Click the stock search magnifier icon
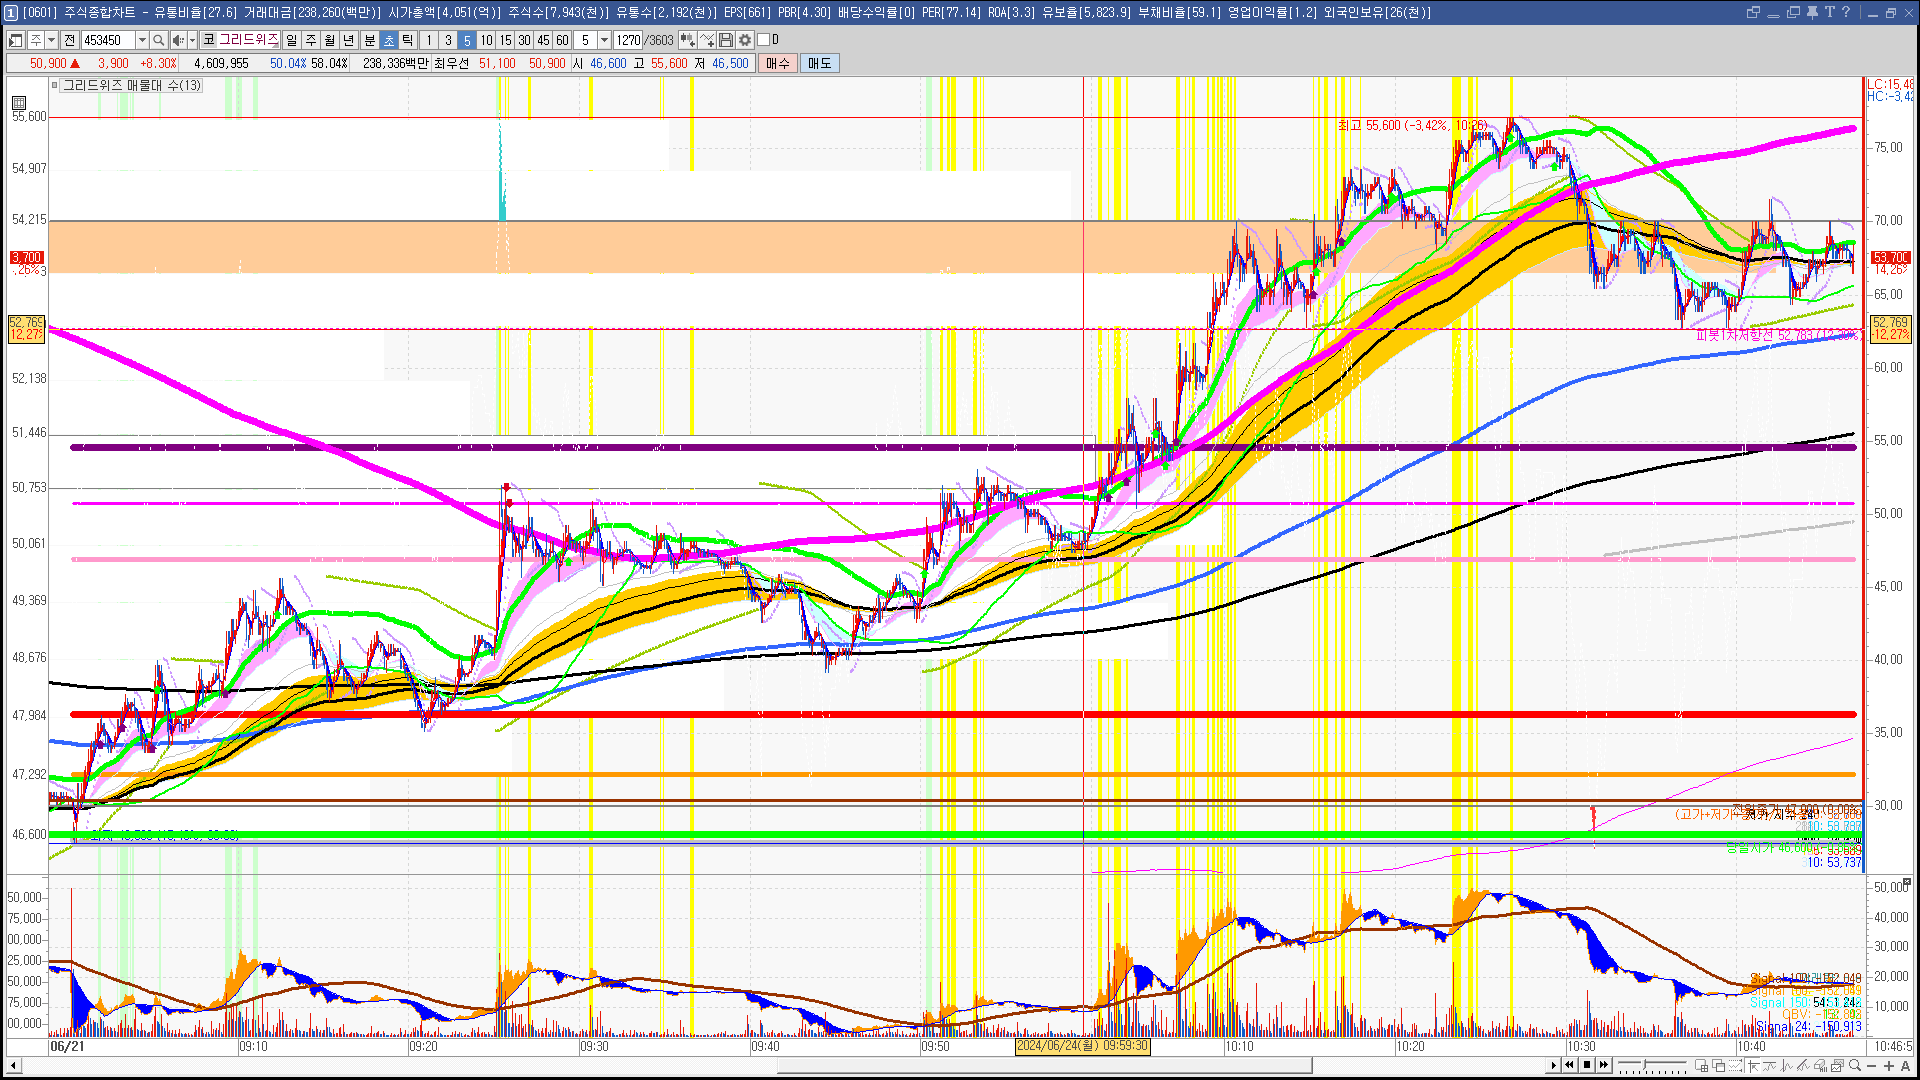This screenshot has height=1080, width=1920. 158,40
